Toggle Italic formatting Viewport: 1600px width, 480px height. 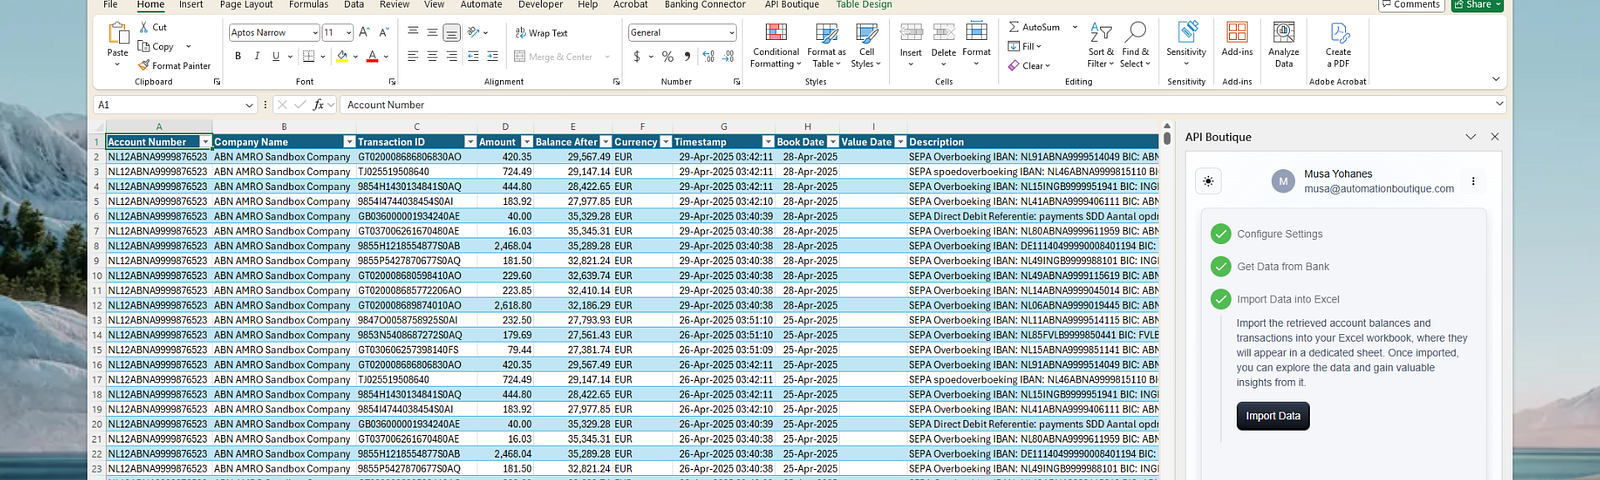tap(257, 57)
